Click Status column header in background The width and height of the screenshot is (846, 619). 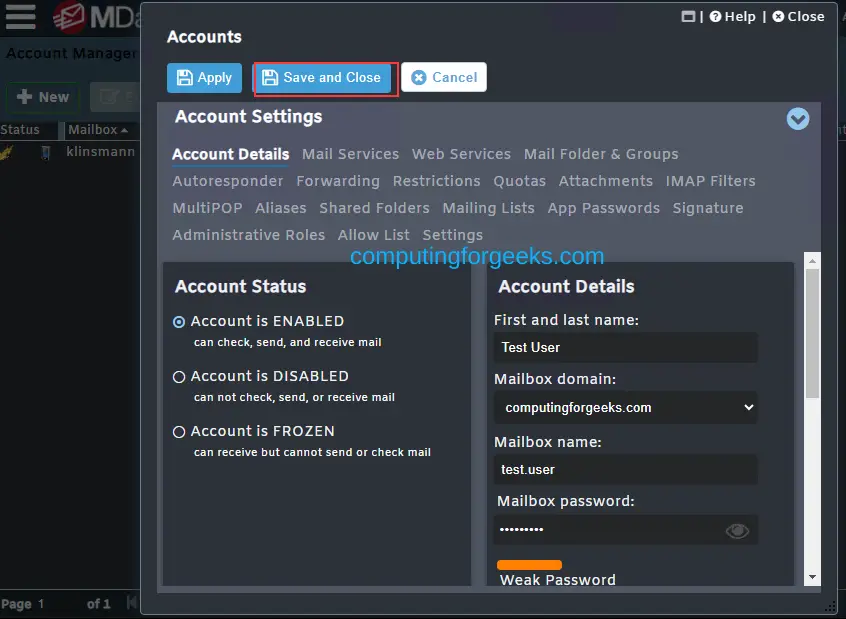[20, 130]
